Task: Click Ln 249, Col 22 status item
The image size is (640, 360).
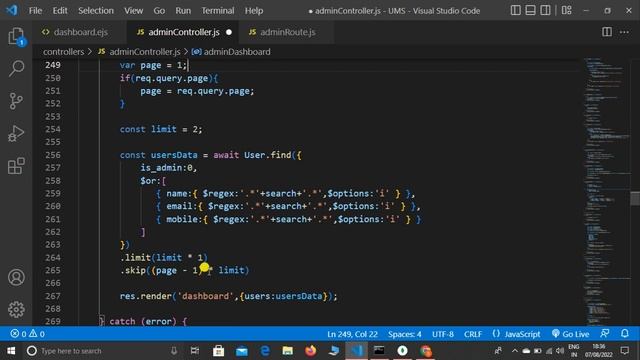Action: pos(352,334)
